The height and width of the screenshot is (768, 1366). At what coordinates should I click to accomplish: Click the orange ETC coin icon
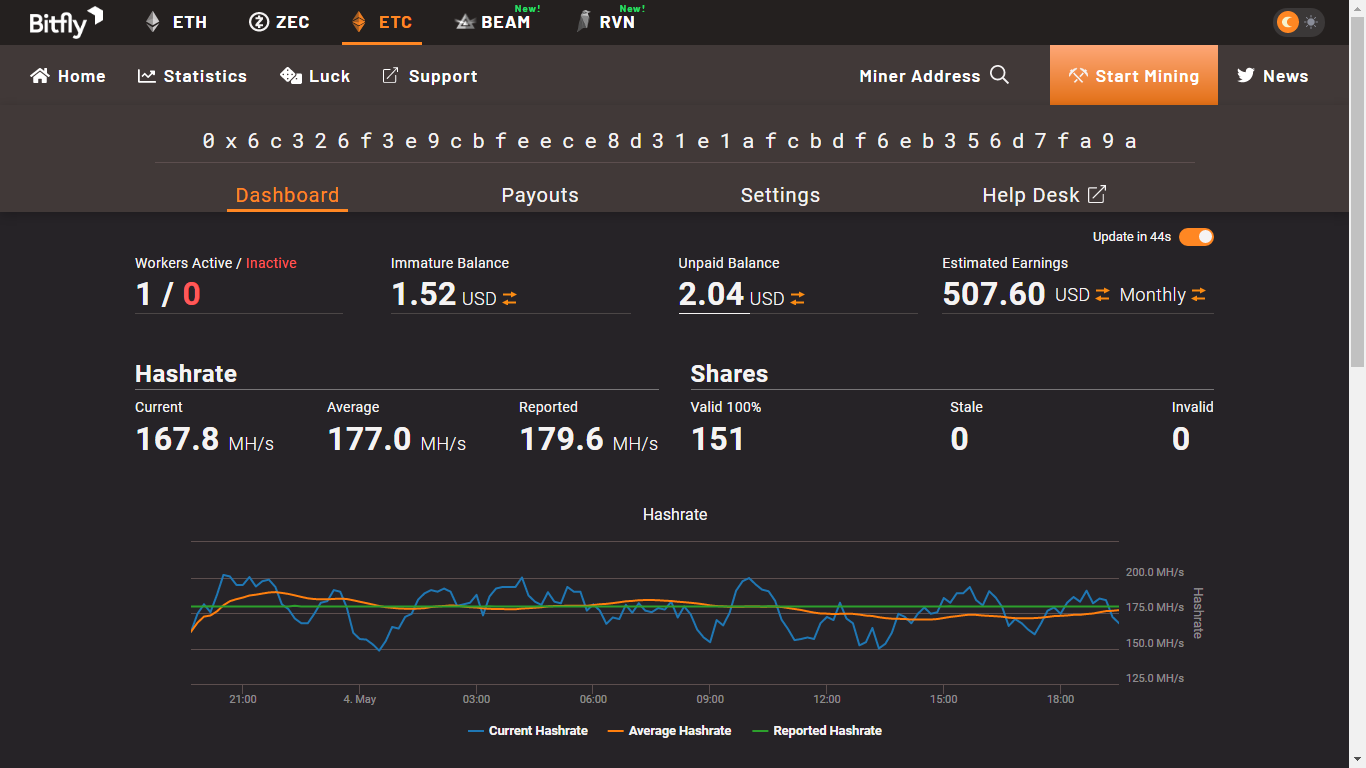tap(359, 22)
